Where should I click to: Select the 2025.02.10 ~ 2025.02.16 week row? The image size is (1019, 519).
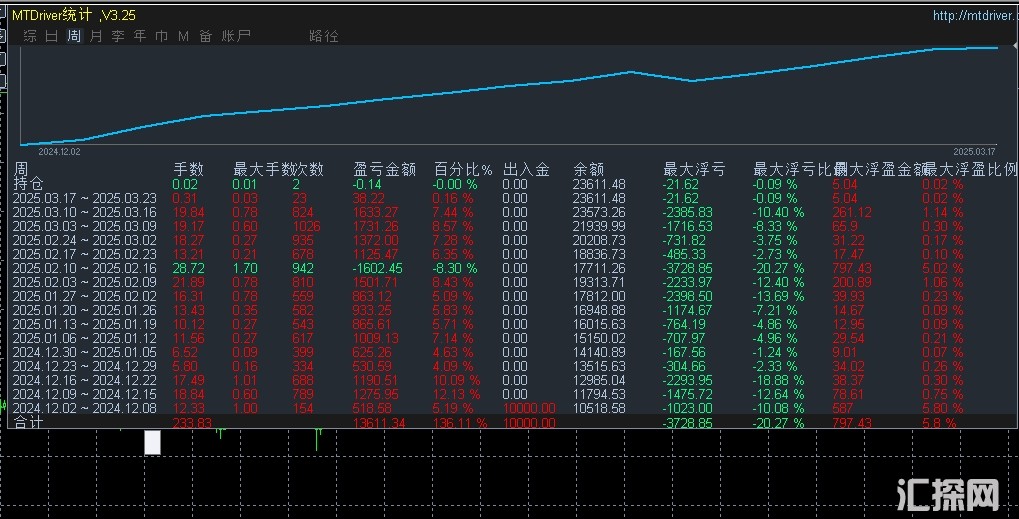(84, 268)
